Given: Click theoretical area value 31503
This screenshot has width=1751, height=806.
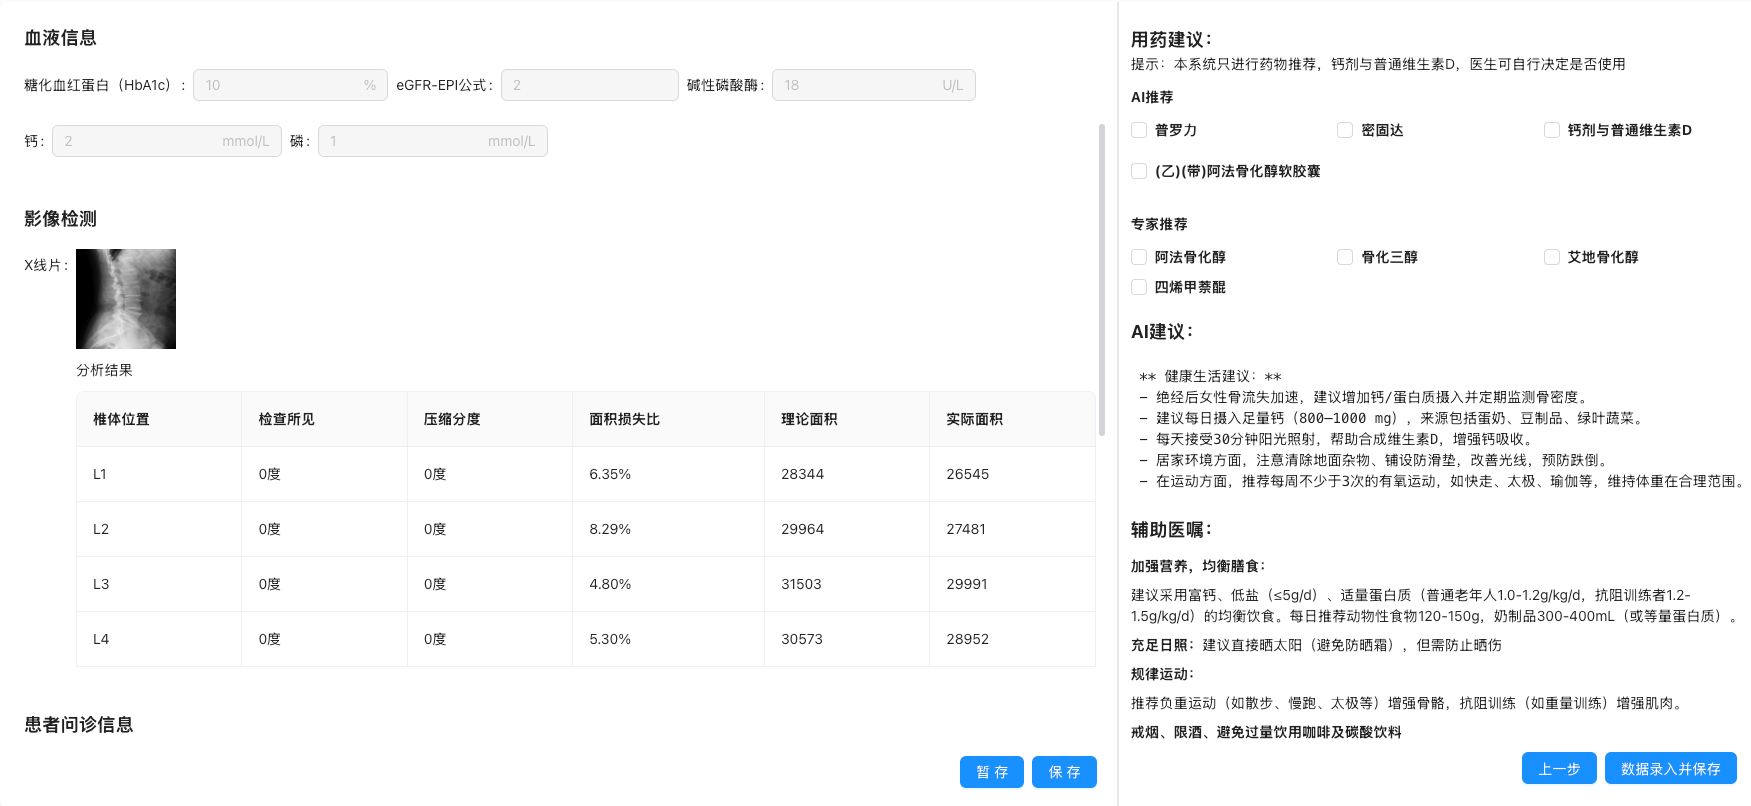Looking at the screenshot, I should (801, 584).
